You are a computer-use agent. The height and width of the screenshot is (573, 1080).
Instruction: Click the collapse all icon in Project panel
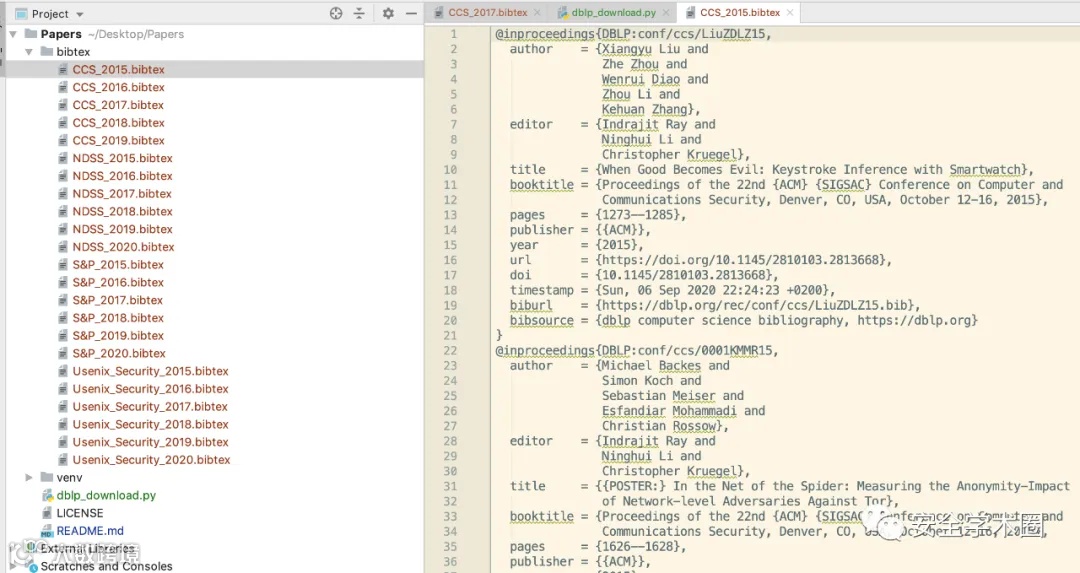click(x=359, y=13)
